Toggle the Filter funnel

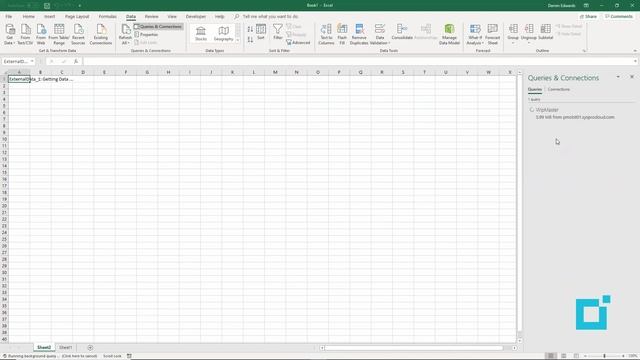coord(278,32)
